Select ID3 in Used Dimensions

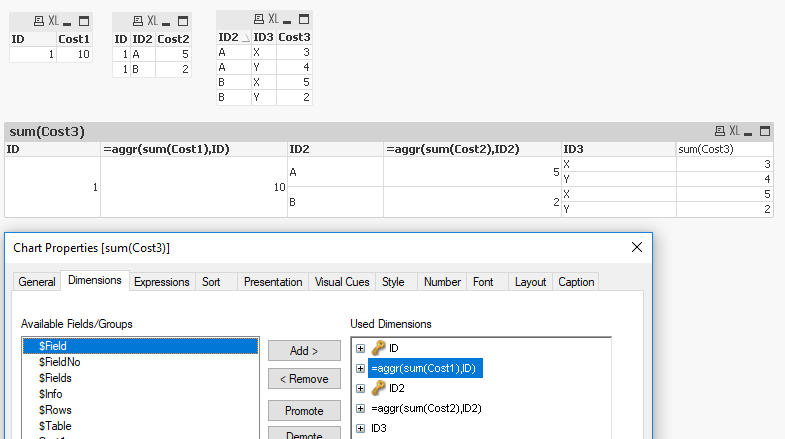(x=378, y=428)
